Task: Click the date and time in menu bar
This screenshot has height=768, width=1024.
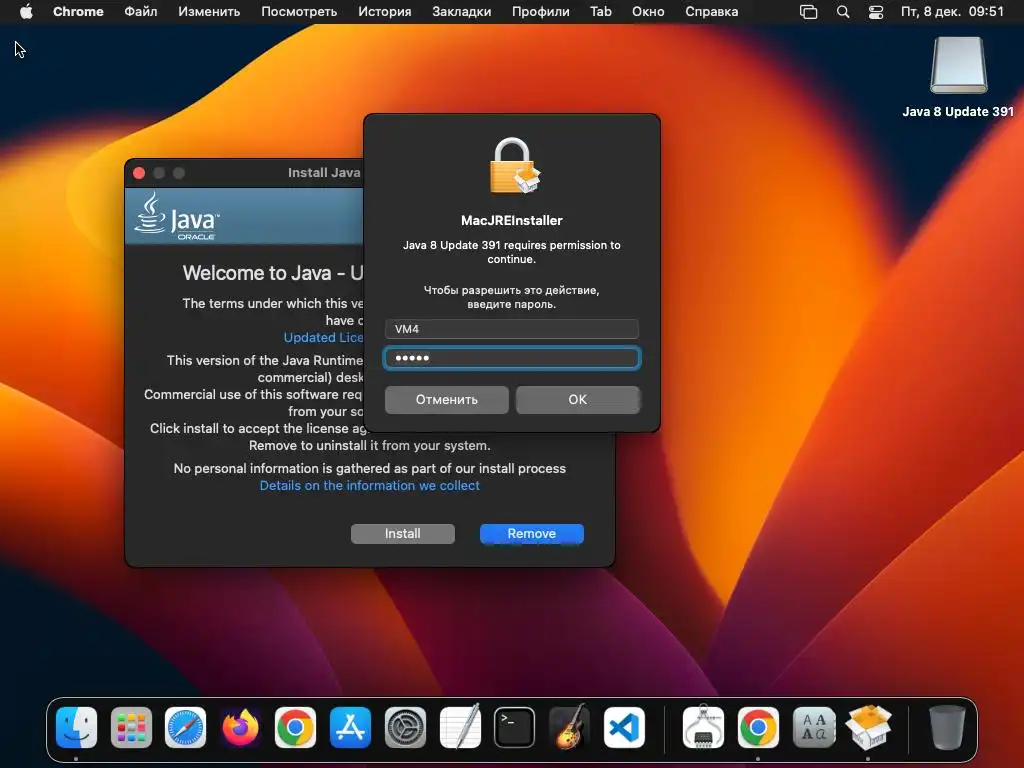Action: (952, 12)
